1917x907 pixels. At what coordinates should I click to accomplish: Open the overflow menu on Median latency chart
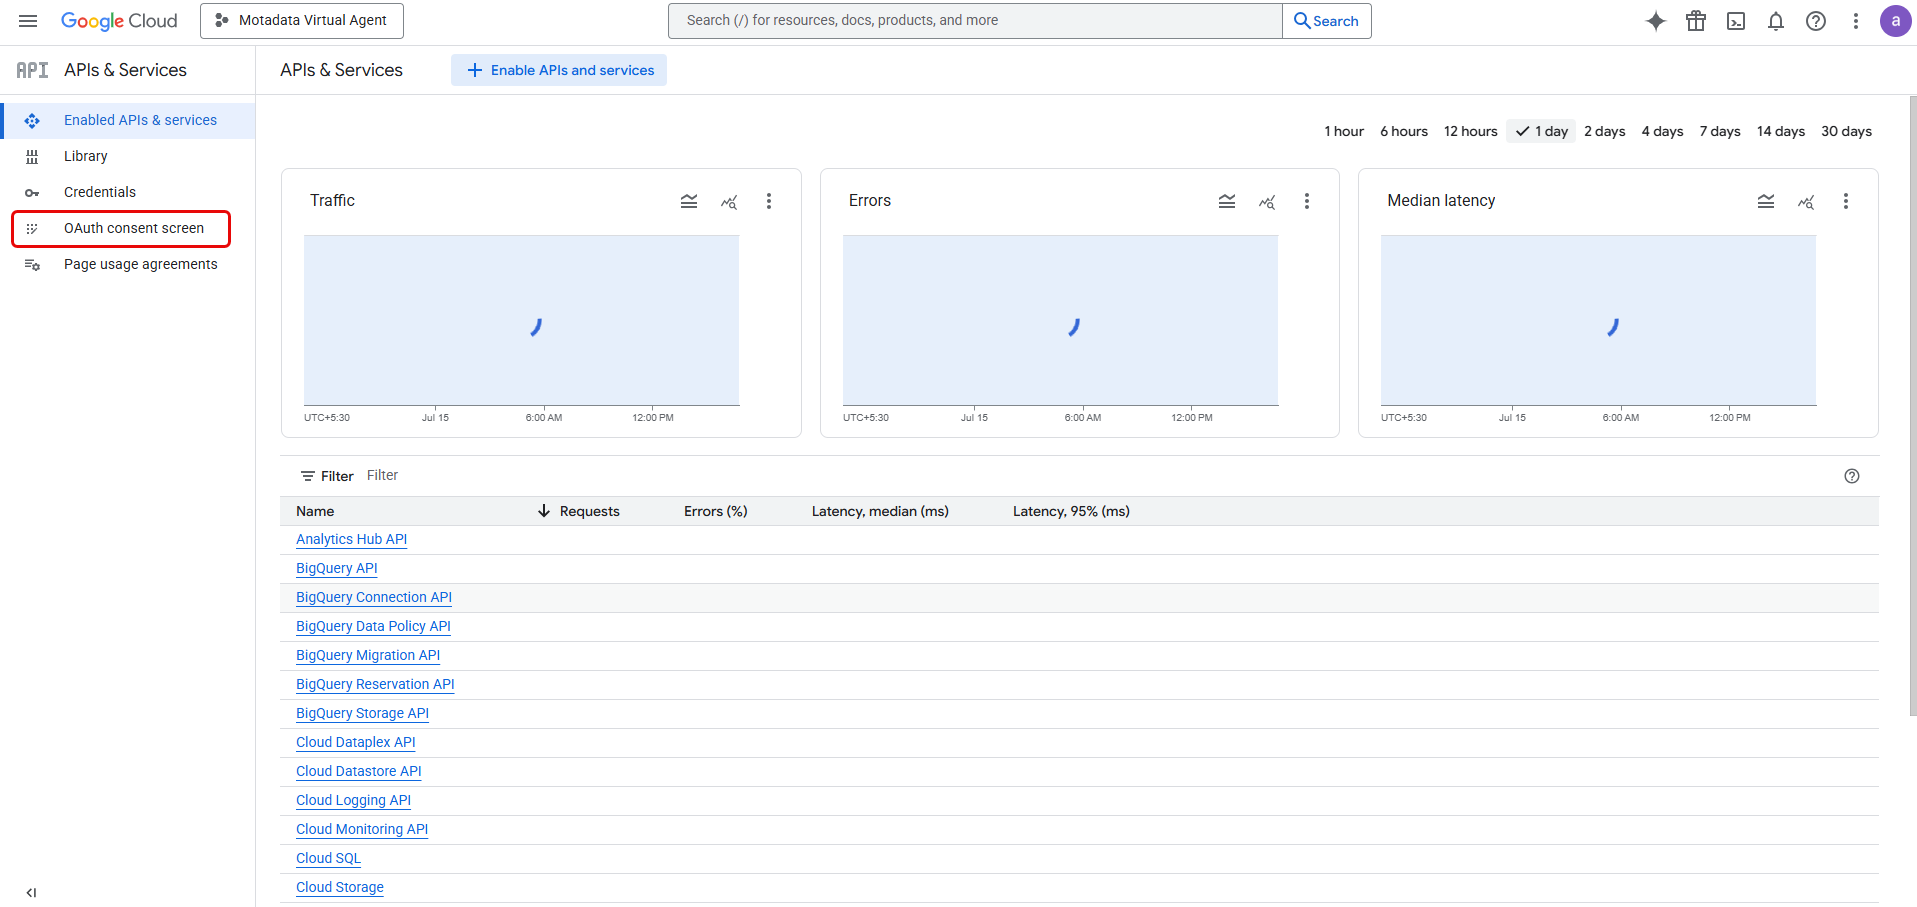pyautogui.click(x=1846, y=201)
